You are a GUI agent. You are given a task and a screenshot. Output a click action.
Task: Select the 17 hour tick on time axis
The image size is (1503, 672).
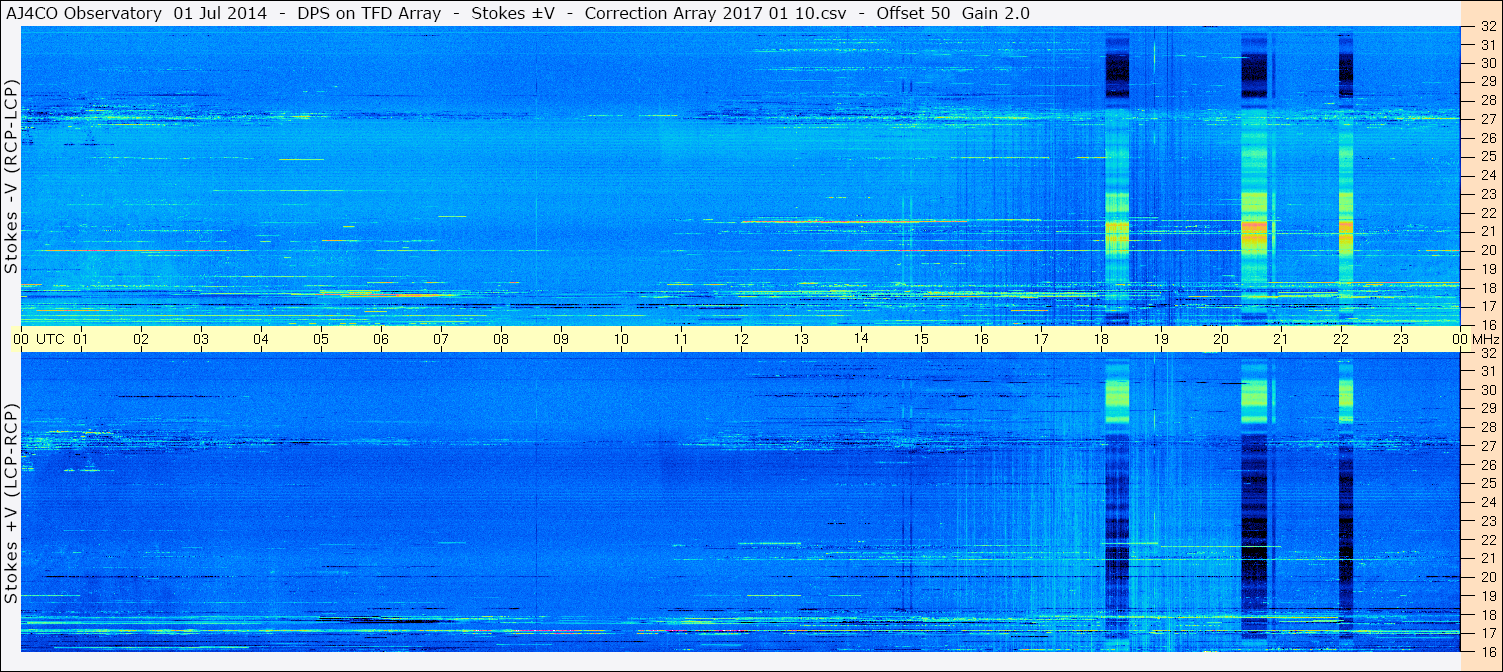click(x=1041, y=339)
